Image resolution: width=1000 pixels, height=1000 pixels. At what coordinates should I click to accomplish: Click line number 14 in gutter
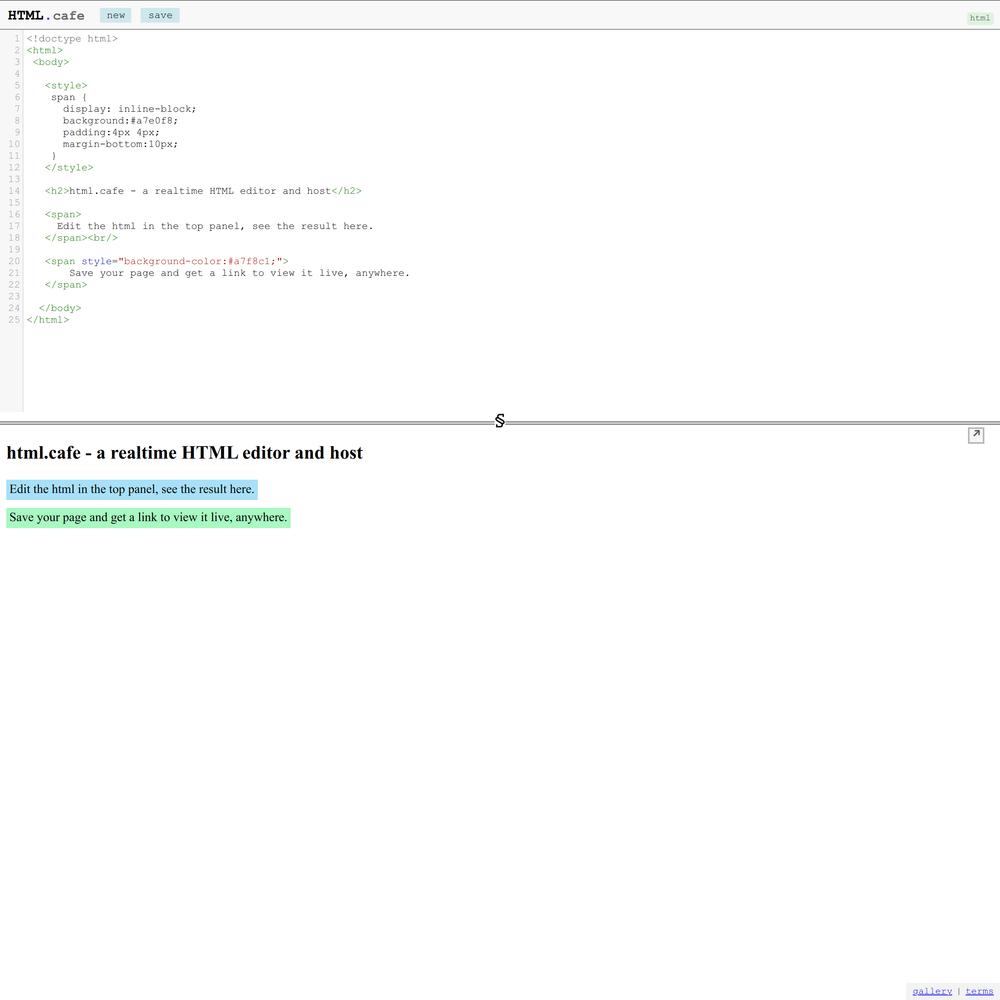click(14, 191)
